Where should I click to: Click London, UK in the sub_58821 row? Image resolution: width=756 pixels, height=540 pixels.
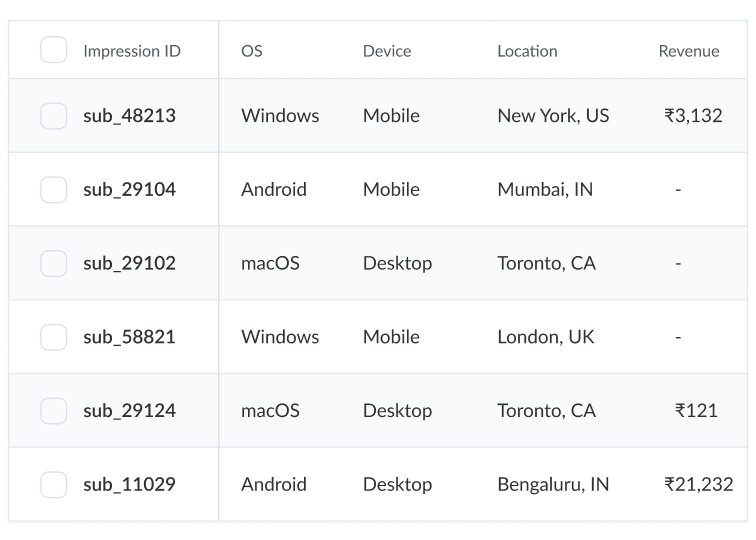coord(545,337)
